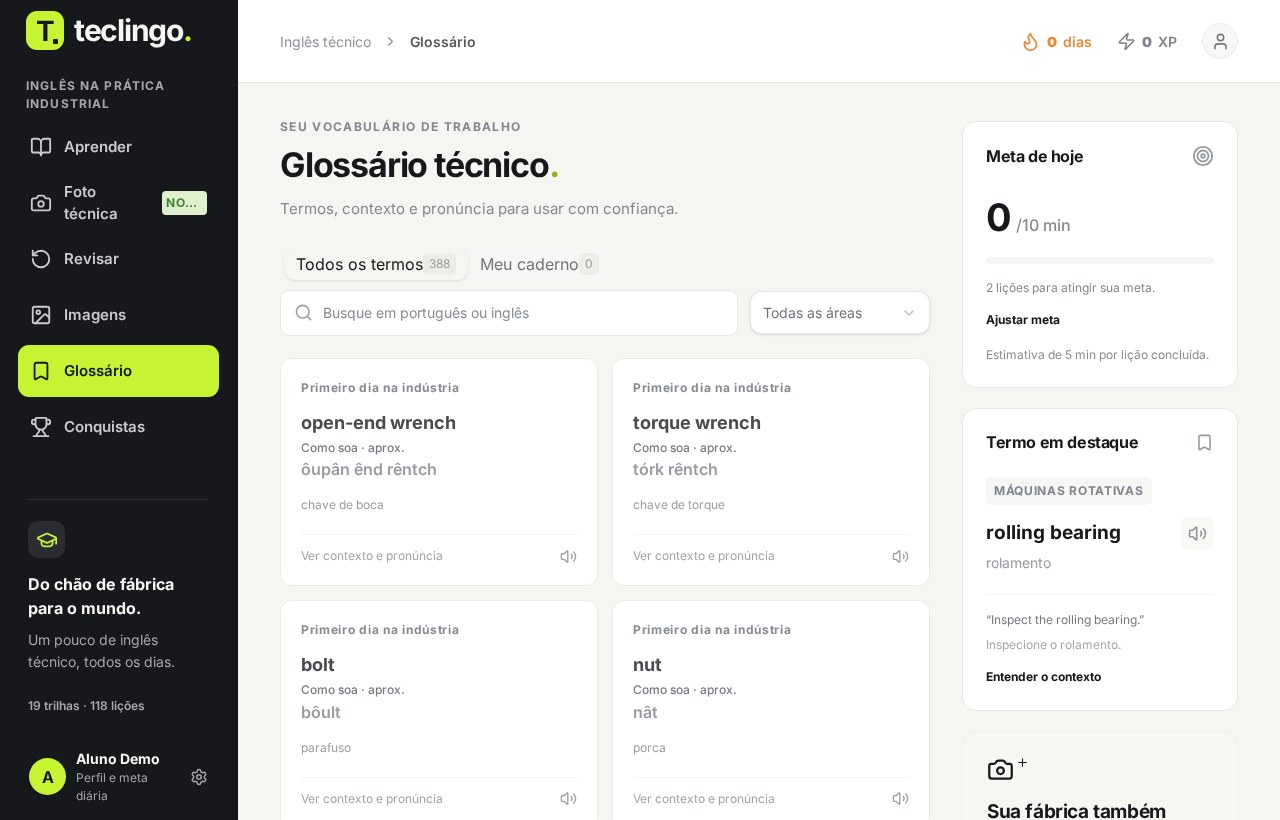Play audio for rolling bearing
Image resolution: width=1280 pixels, height=820 pixels.
point(1197,534)
